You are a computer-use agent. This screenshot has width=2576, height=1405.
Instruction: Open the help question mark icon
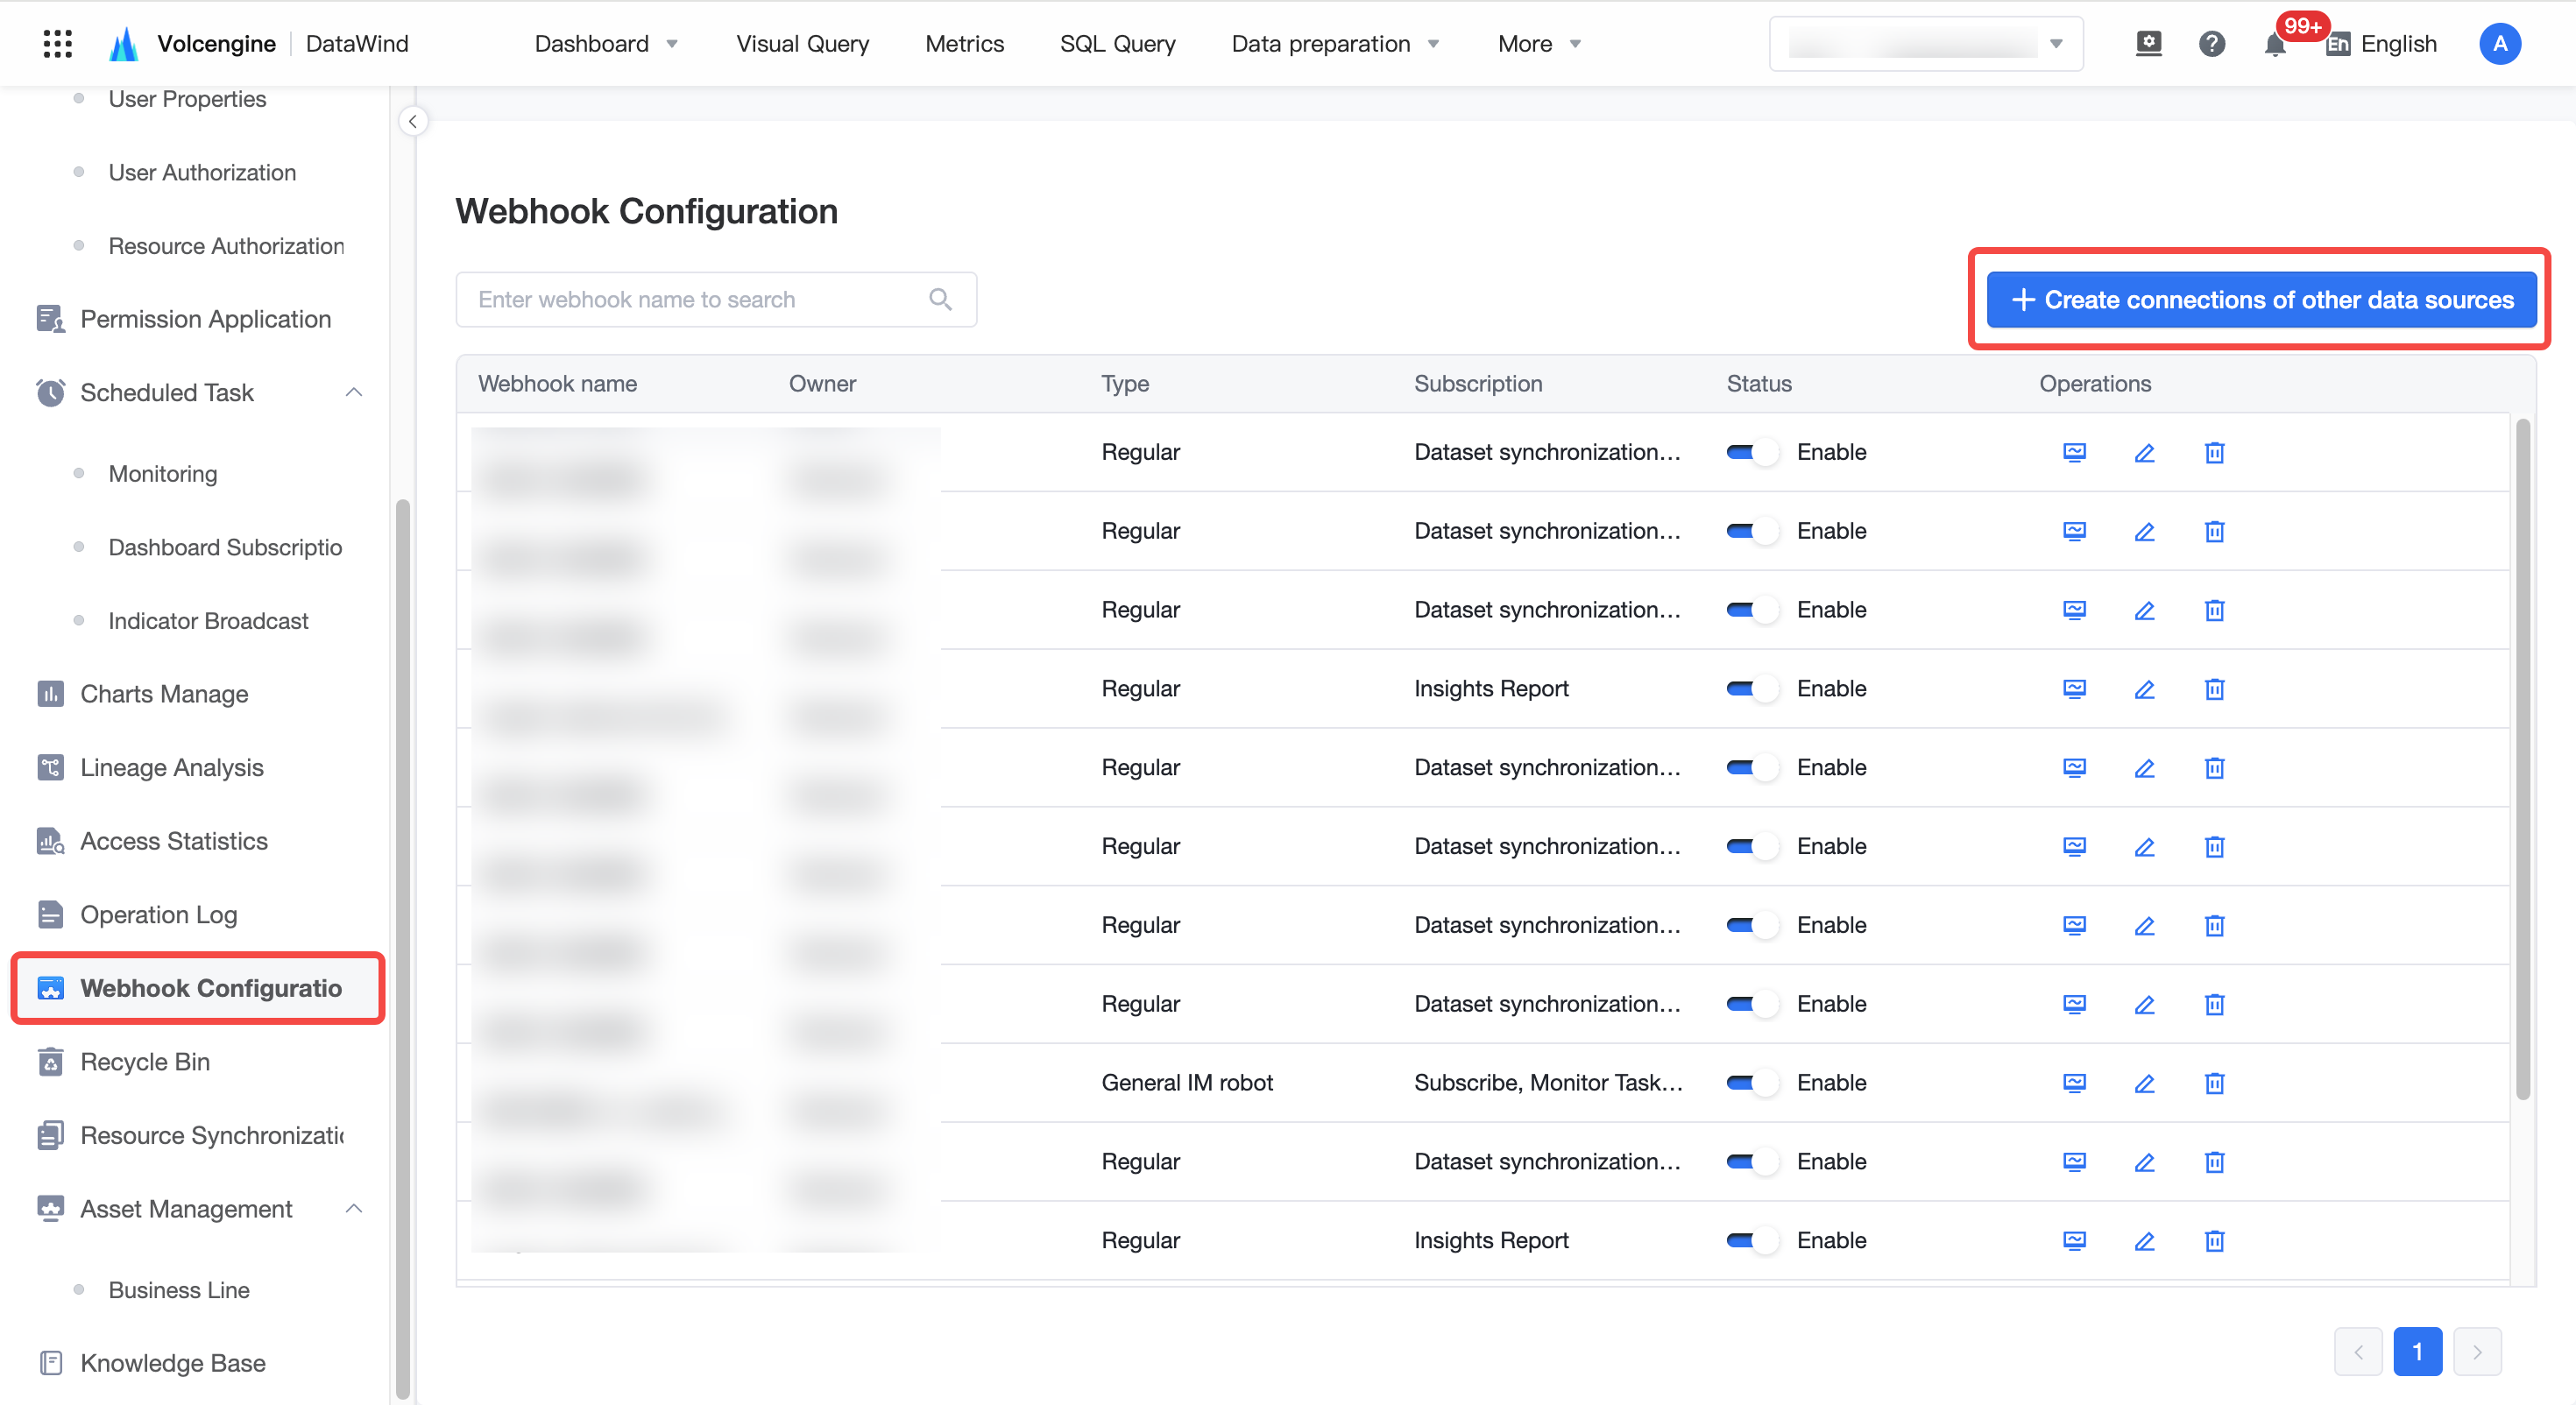(x=2211, y=44)
